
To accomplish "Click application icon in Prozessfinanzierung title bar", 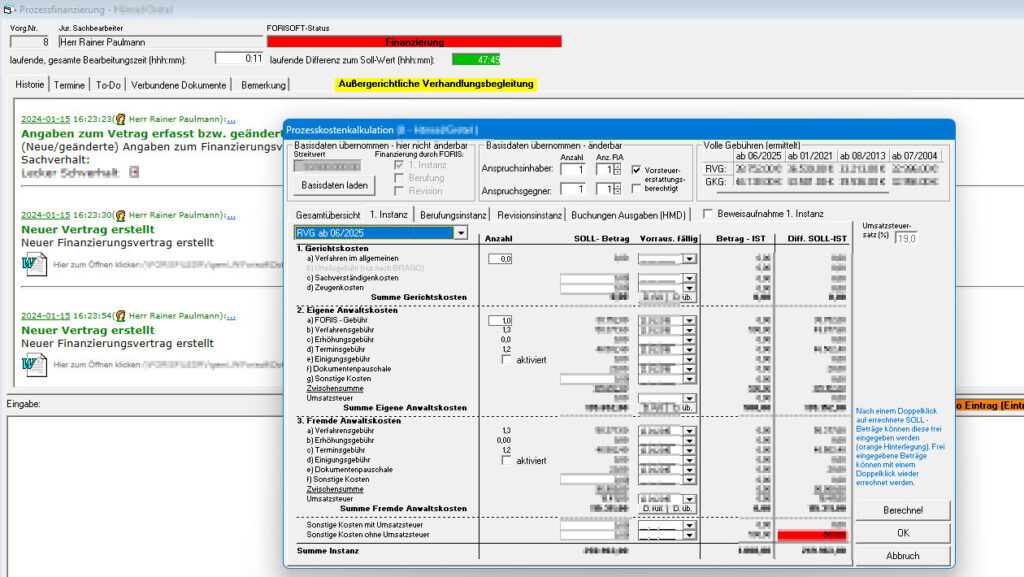I will click(x=8, y=9).
